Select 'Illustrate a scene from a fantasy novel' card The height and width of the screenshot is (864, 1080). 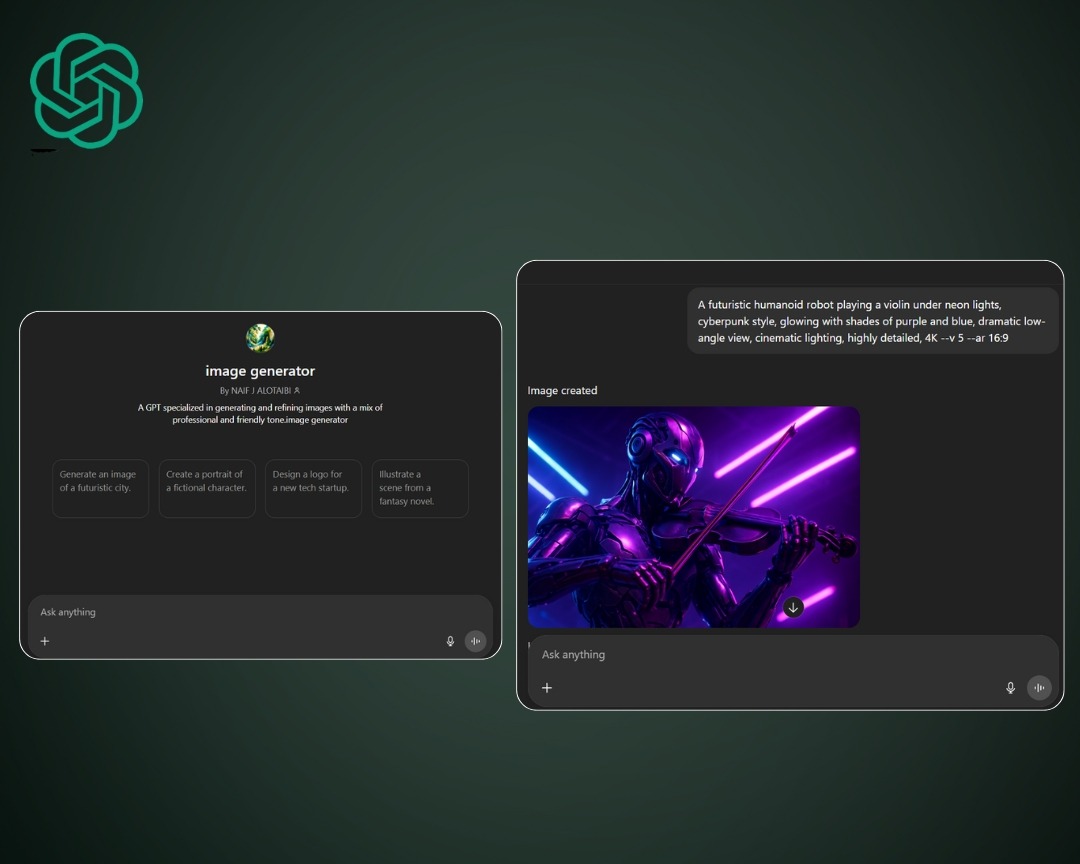point(420,488)
